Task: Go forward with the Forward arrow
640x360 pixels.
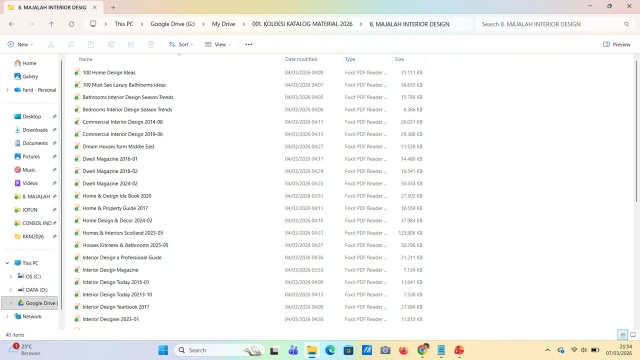Action: coord(31,24)
